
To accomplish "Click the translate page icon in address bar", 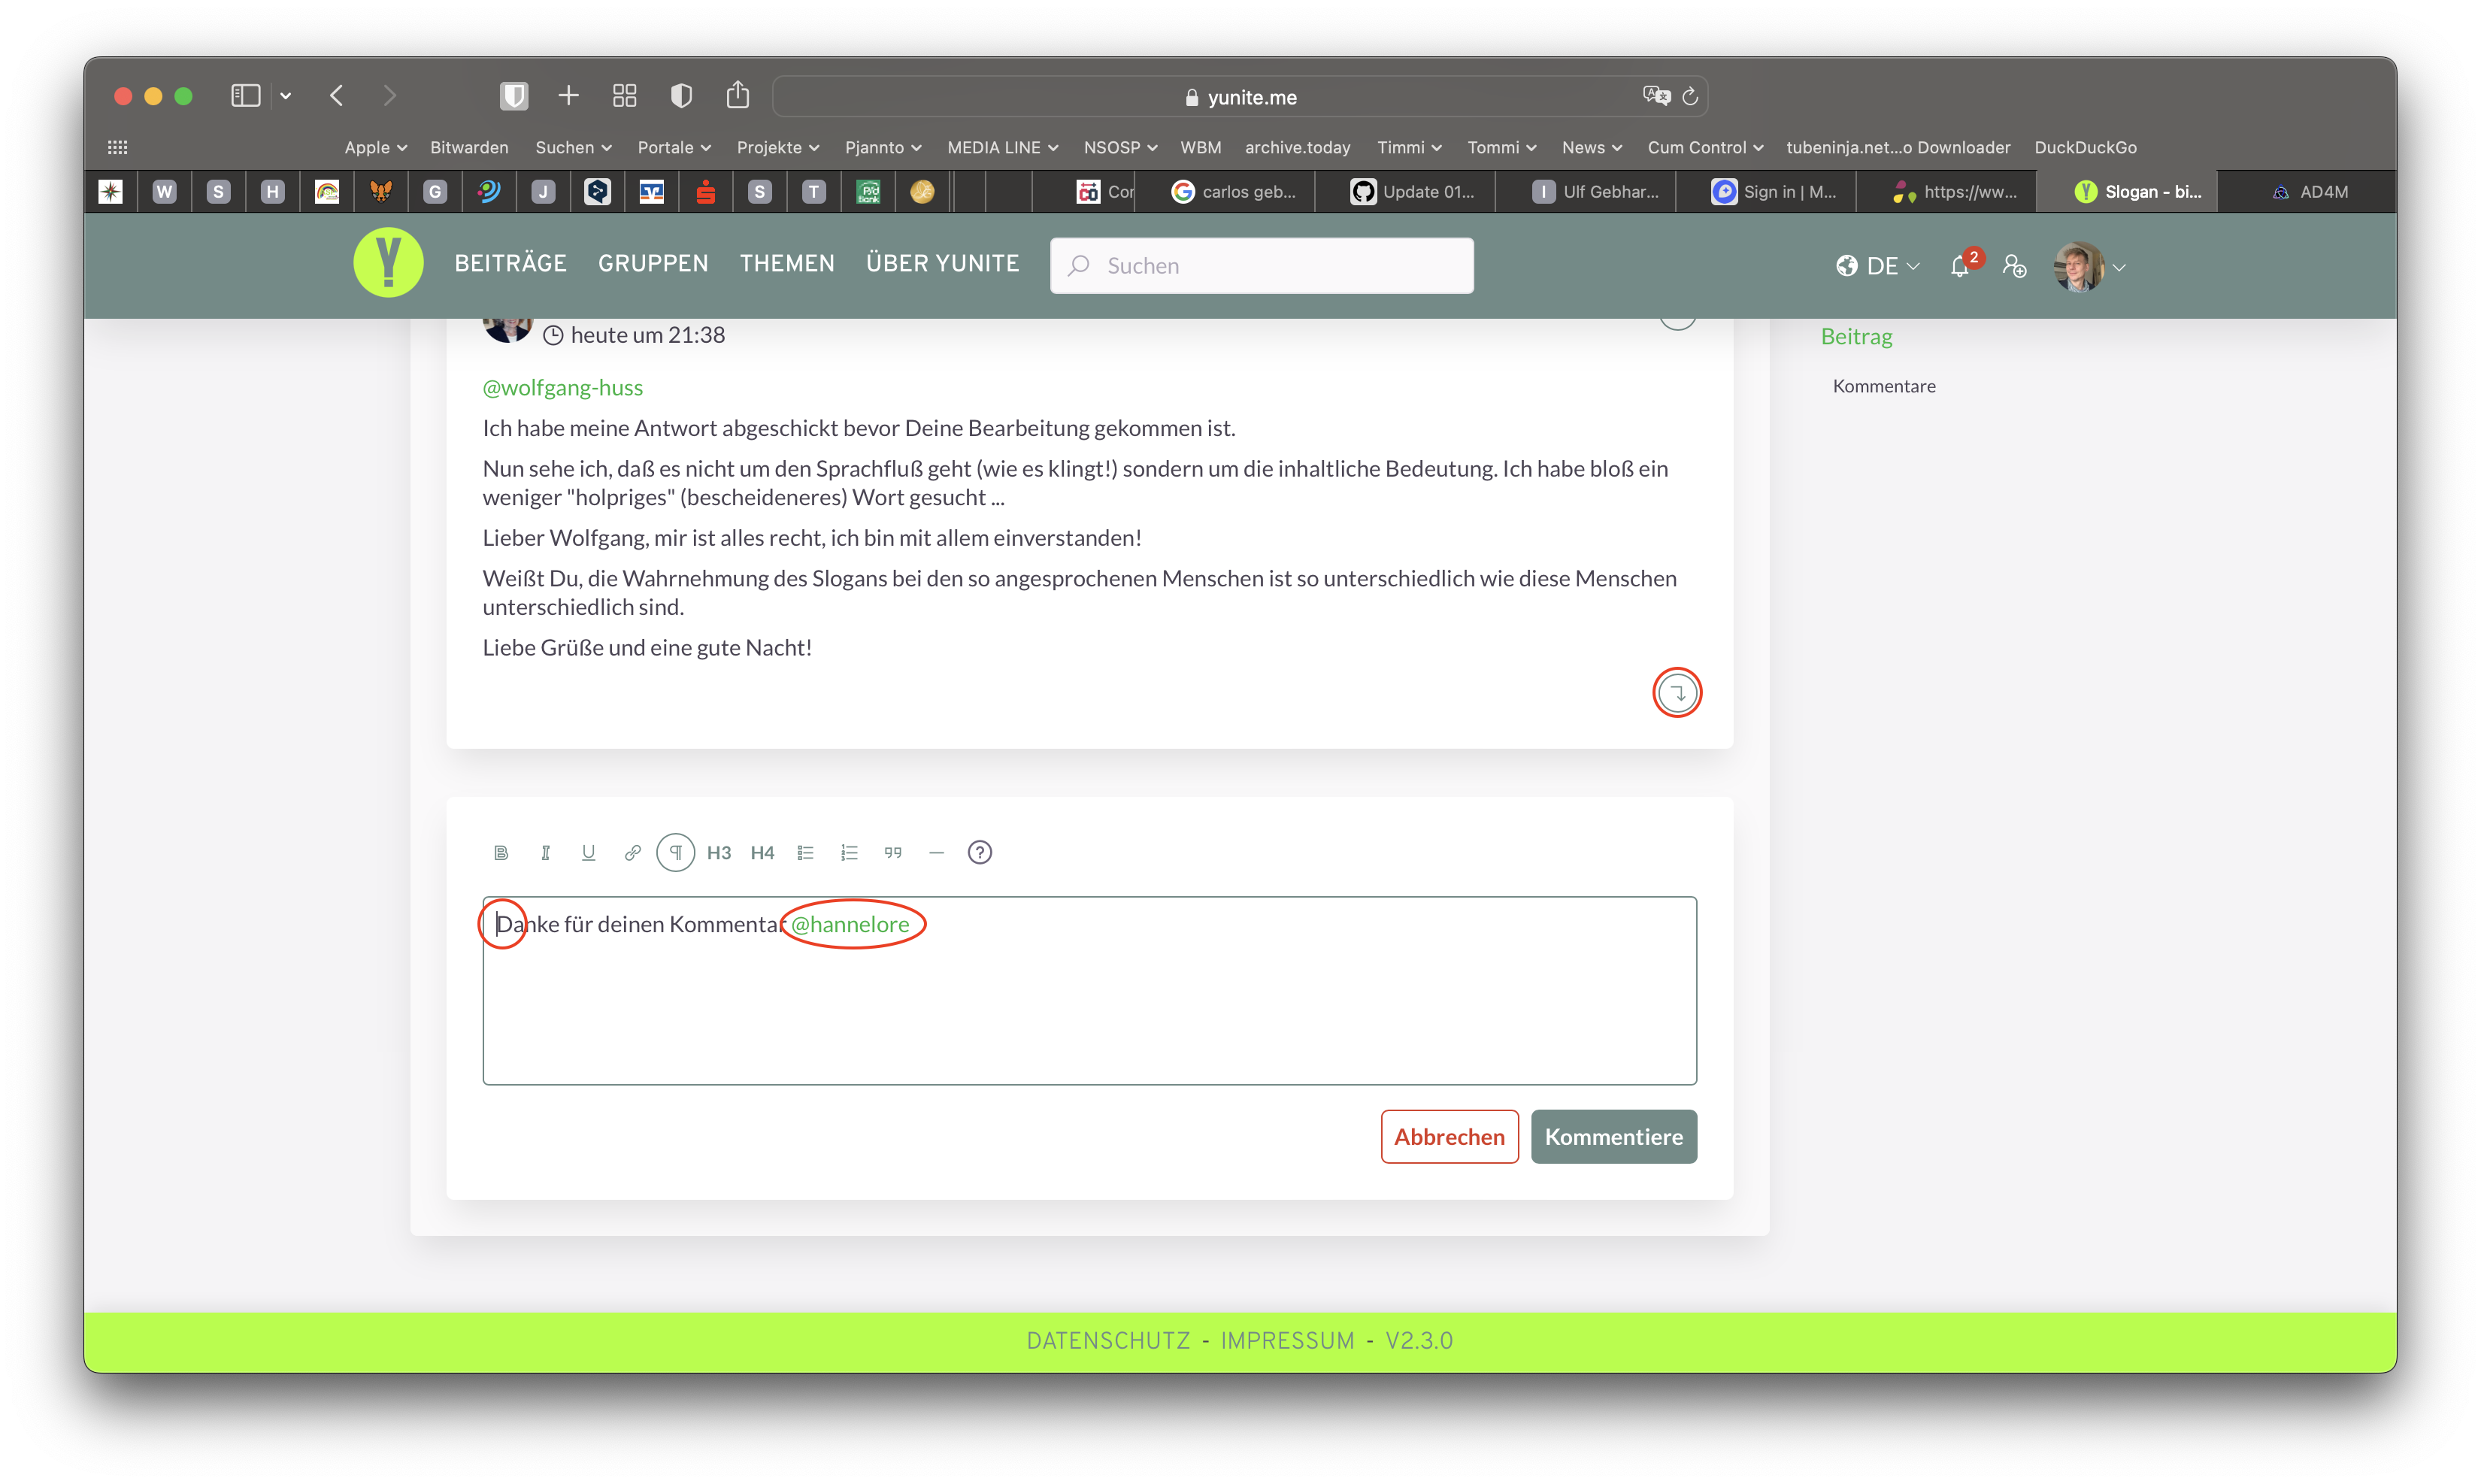I will click(1656, 96).
